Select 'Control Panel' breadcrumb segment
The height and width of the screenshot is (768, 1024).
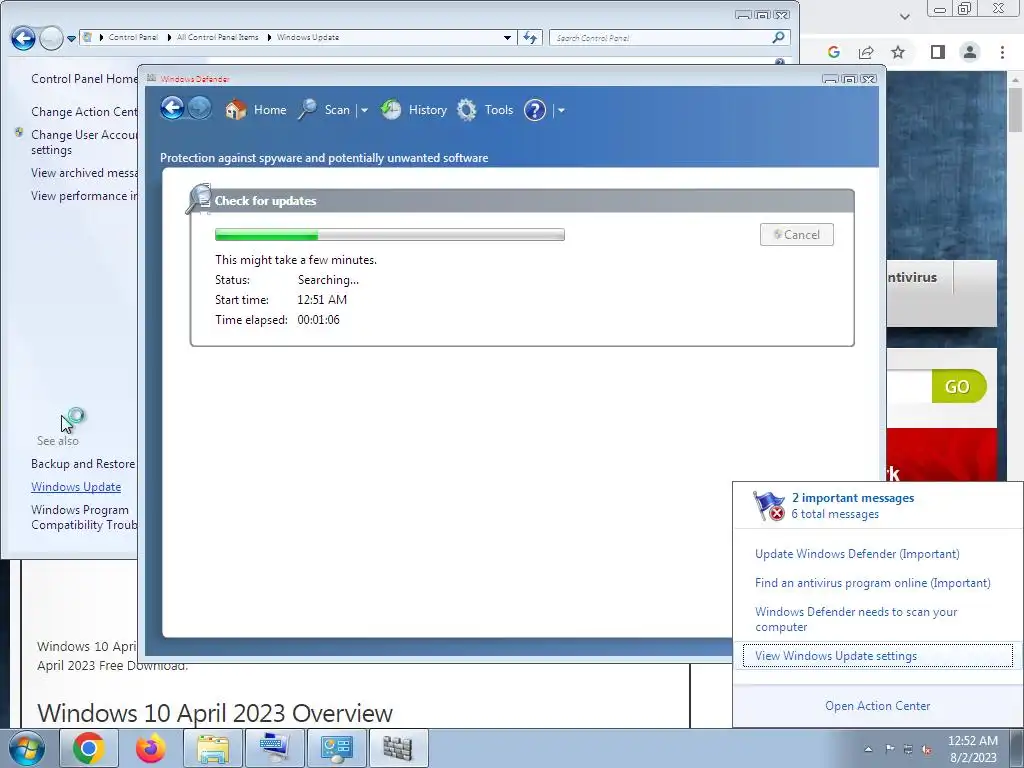pos(133,37)
